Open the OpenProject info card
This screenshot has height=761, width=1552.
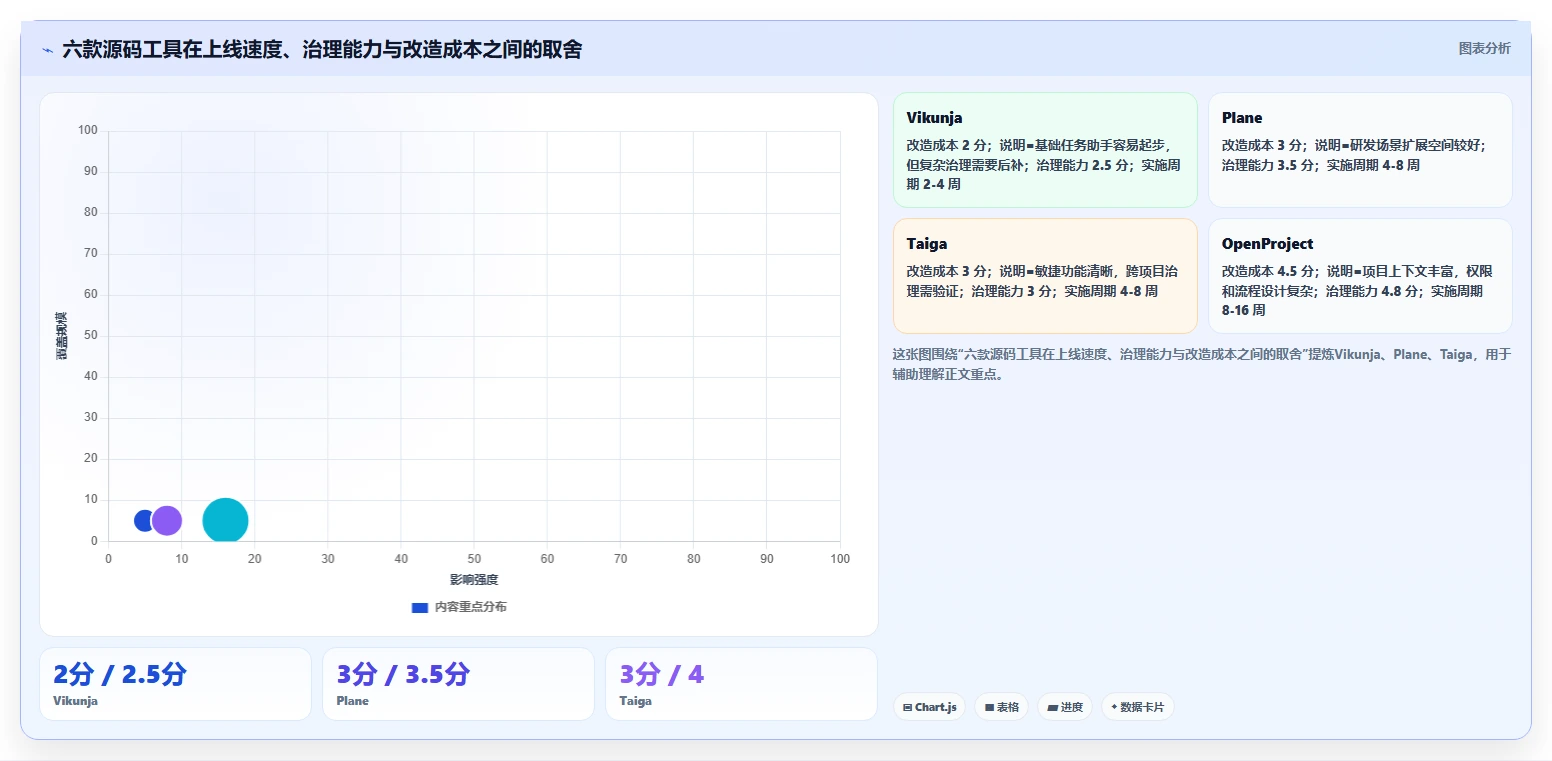click(1360, 276)
